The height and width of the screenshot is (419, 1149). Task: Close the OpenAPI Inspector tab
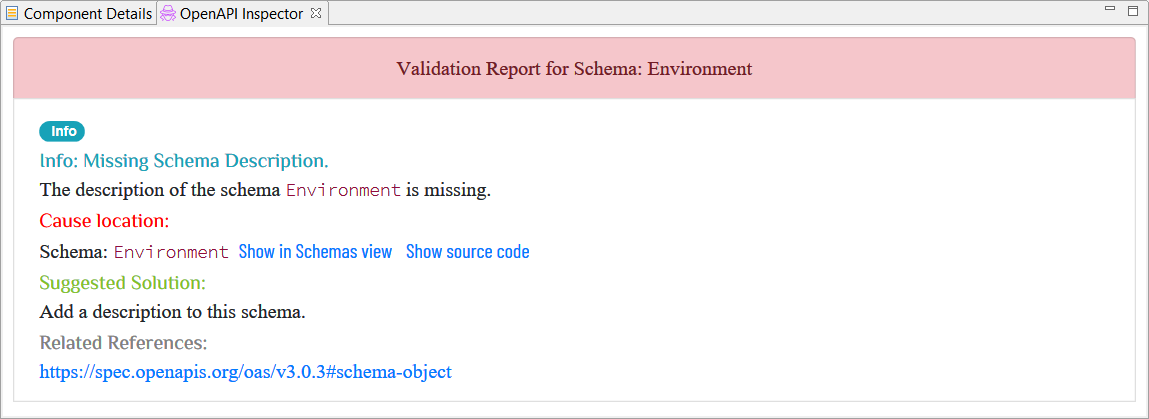pos(316,12)
